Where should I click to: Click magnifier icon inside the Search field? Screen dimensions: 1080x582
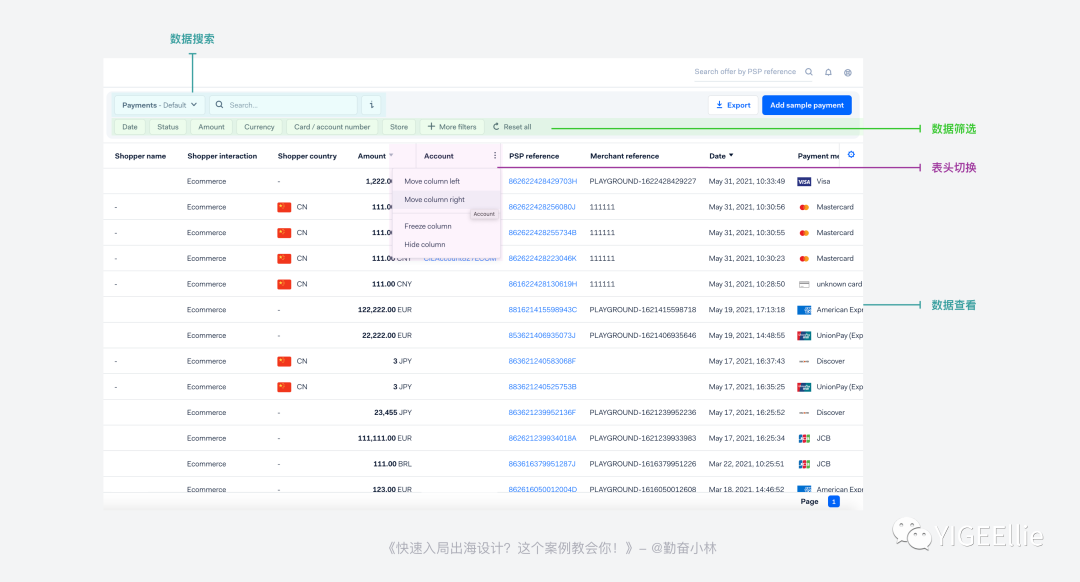click(219, 105)
